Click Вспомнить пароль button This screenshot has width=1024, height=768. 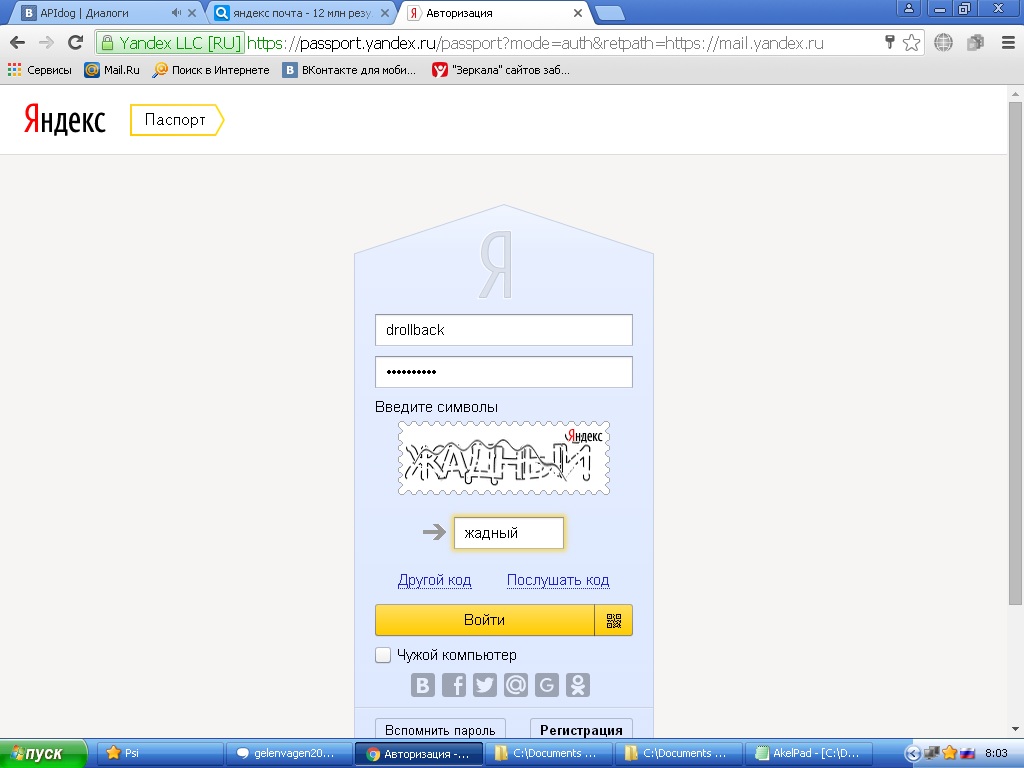tap(440, 729)
